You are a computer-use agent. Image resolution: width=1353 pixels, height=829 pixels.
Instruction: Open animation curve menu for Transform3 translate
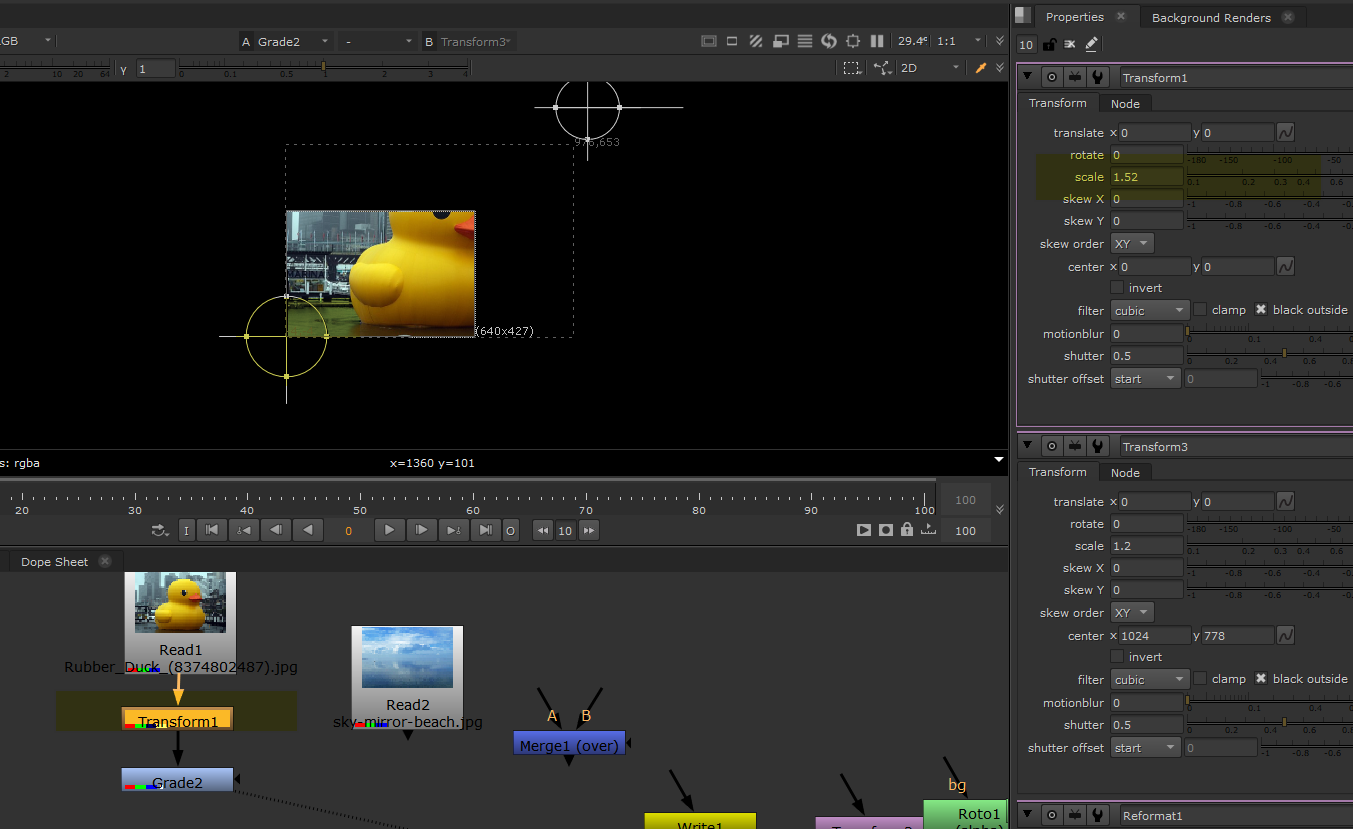pos(1286,501)
